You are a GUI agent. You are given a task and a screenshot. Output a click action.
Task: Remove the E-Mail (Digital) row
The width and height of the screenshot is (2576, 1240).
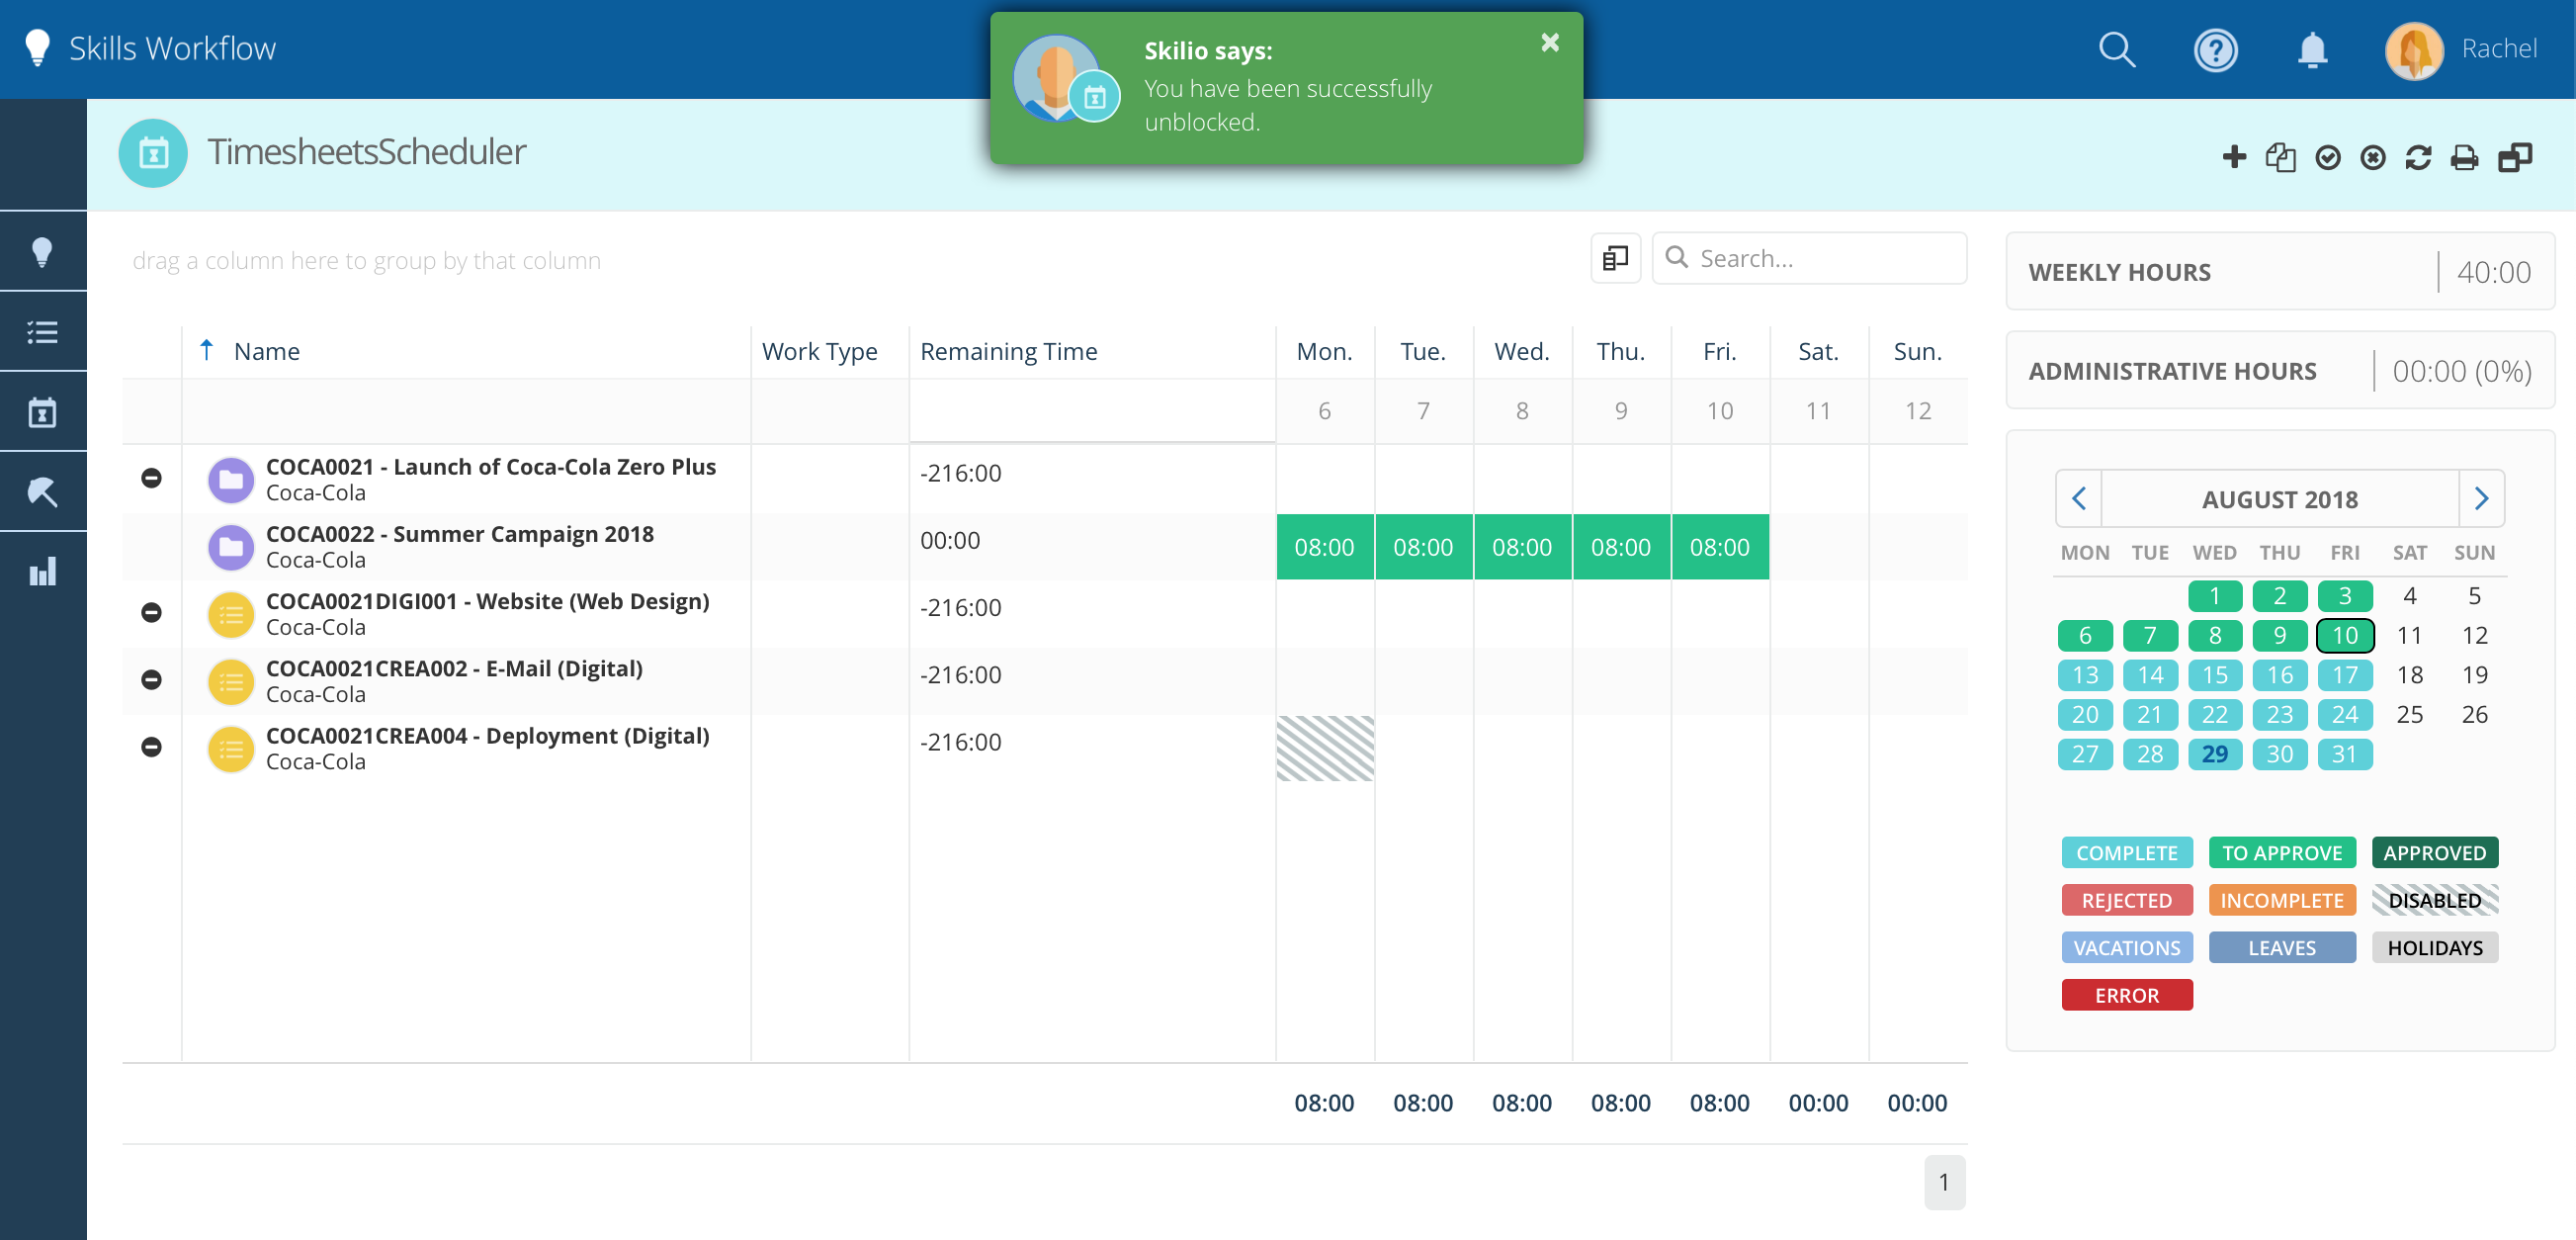pyautogui.click(x=151, y=679)
